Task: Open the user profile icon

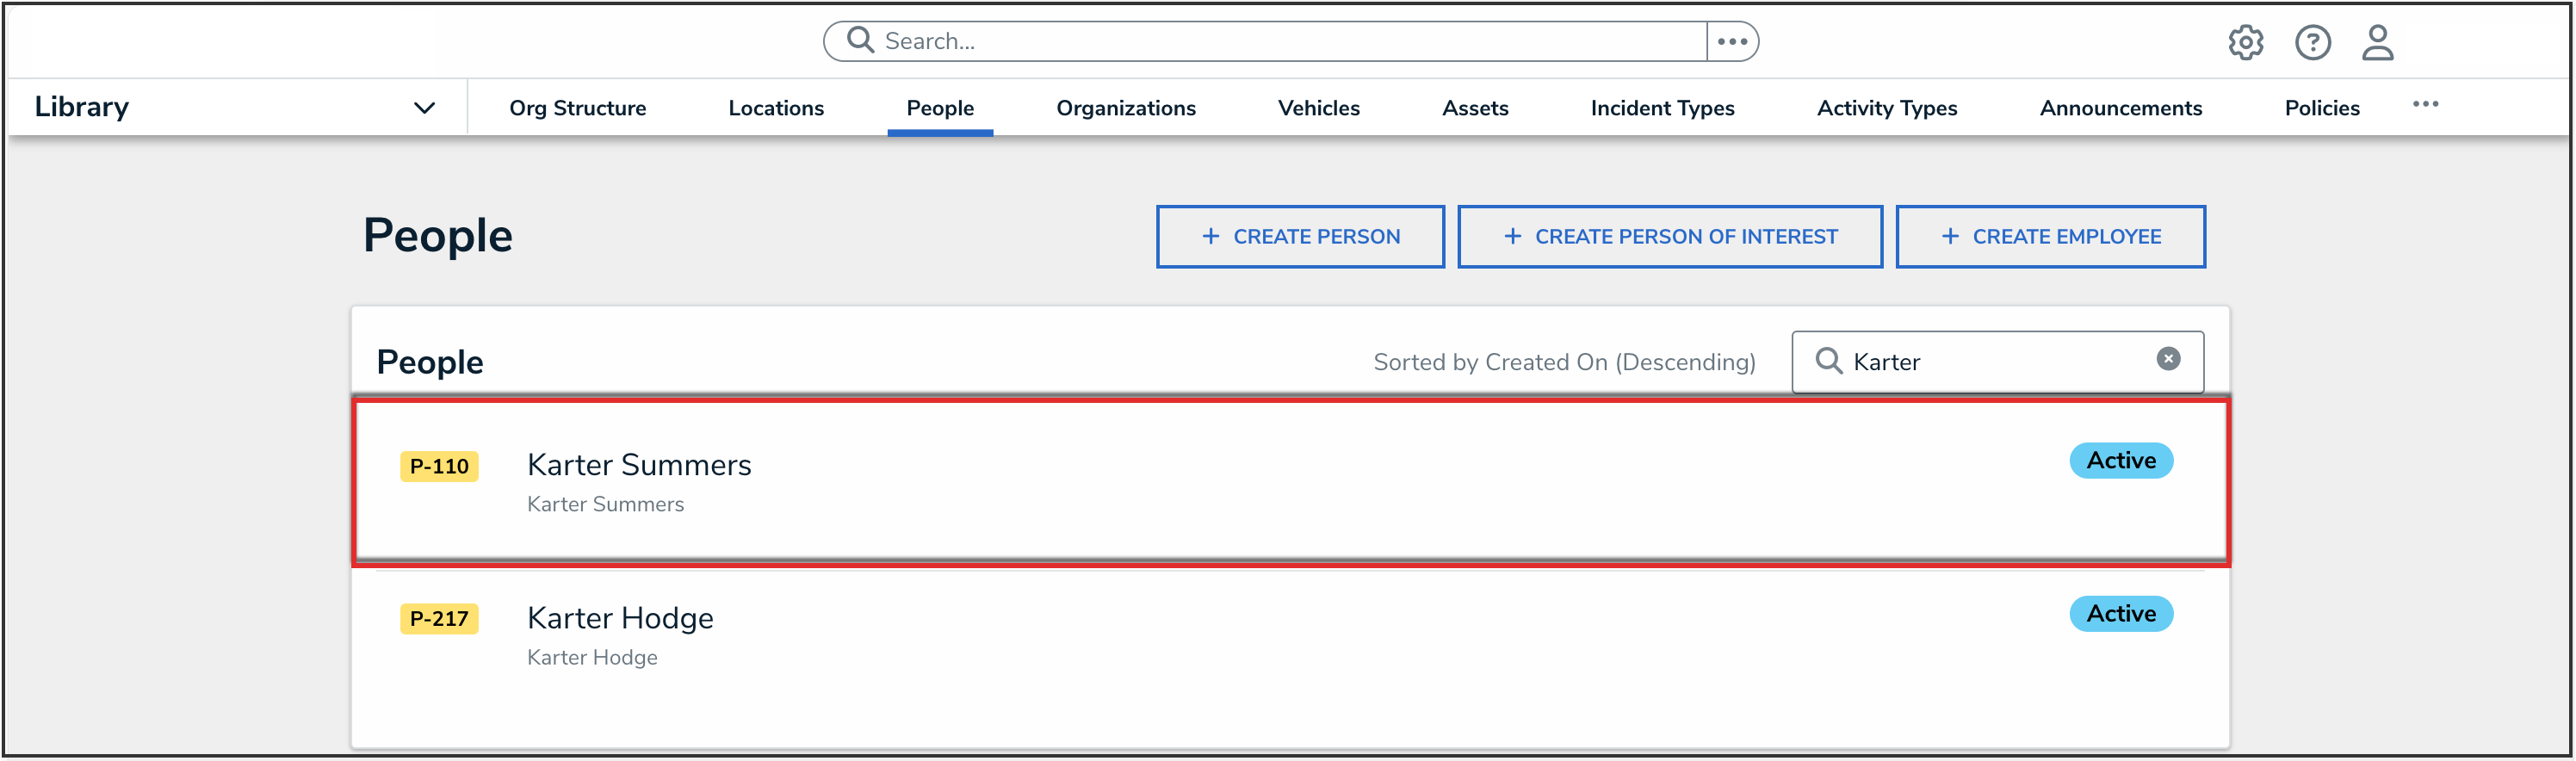Action: pyautogui.click(x=2377, y=42)
